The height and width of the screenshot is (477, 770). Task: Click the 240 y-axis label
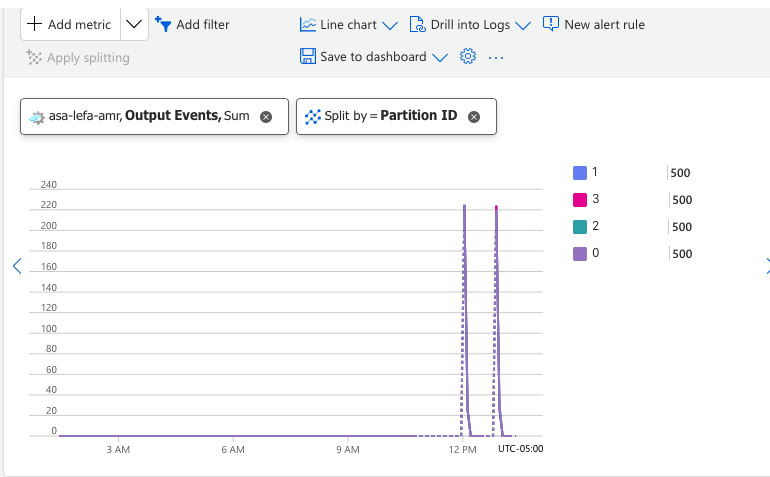49,185
